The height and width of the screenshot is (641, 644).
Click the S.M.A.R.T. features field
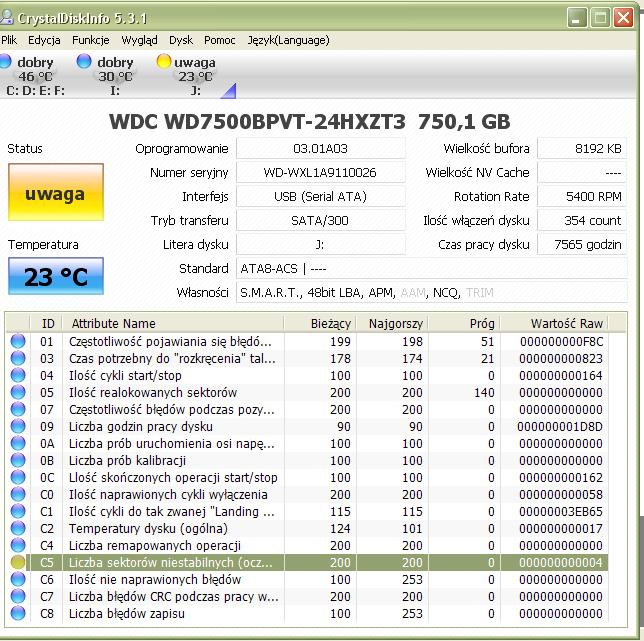pos(432,292)
